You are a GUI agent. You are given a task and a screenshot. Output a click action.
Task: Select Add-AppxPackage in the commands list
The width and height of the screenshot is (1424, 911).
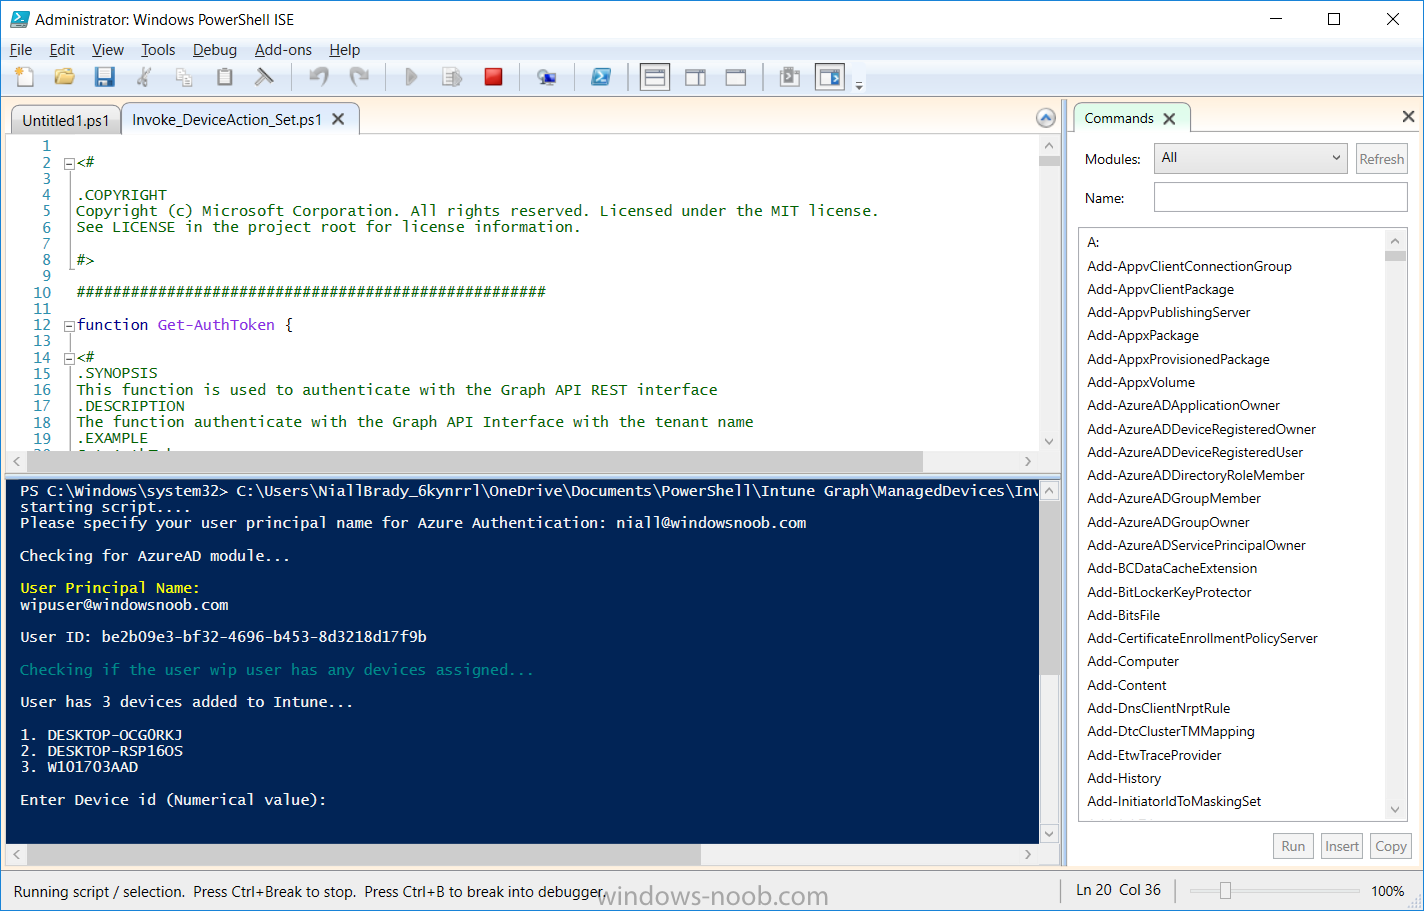1143,335
